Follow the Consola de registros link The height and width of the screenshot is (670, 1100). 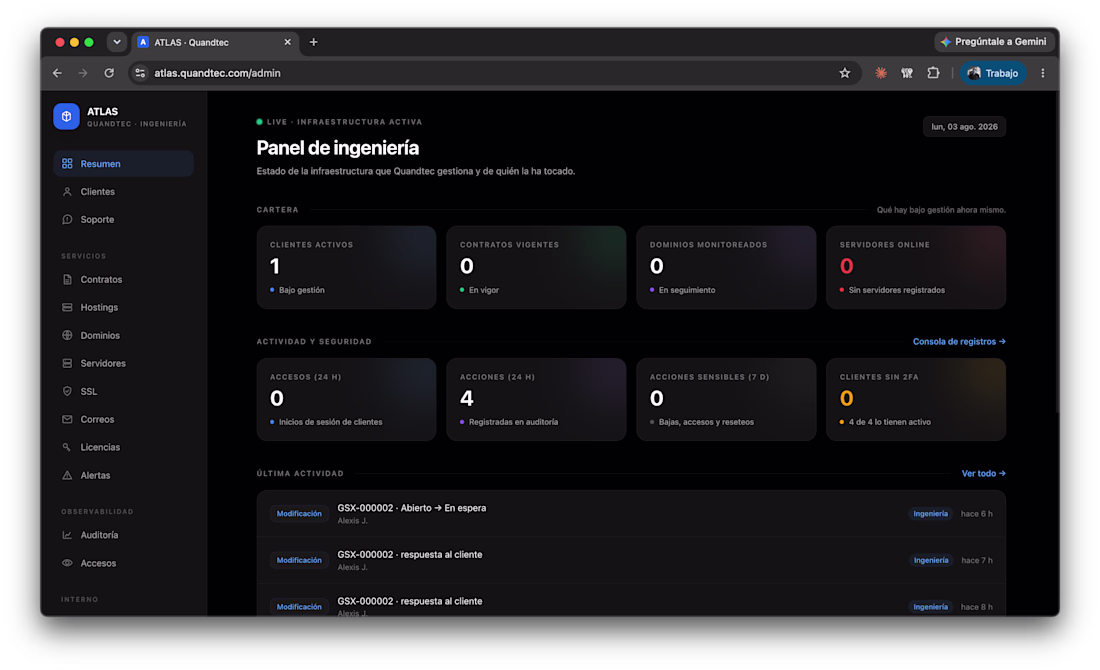click(x=959, y=342)
